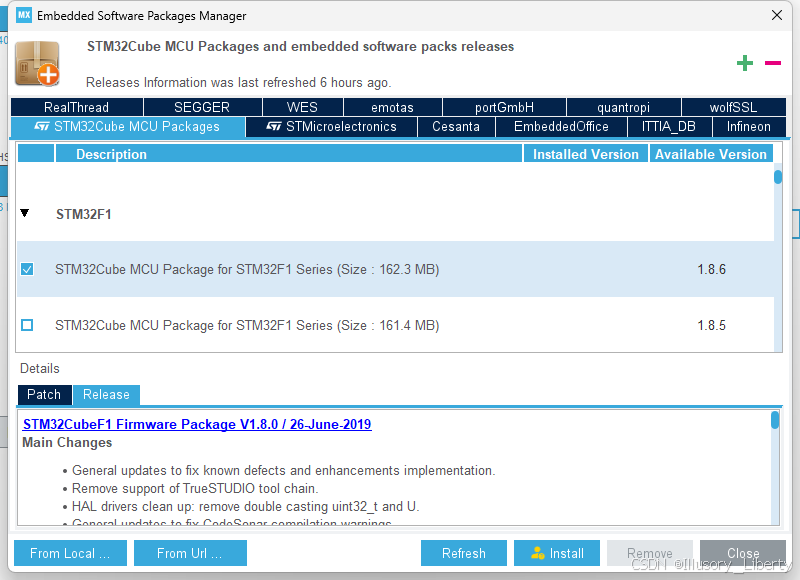Select the portGmbH tab
800x580 pixels.
pyautogui.click(x=504, y=107)
